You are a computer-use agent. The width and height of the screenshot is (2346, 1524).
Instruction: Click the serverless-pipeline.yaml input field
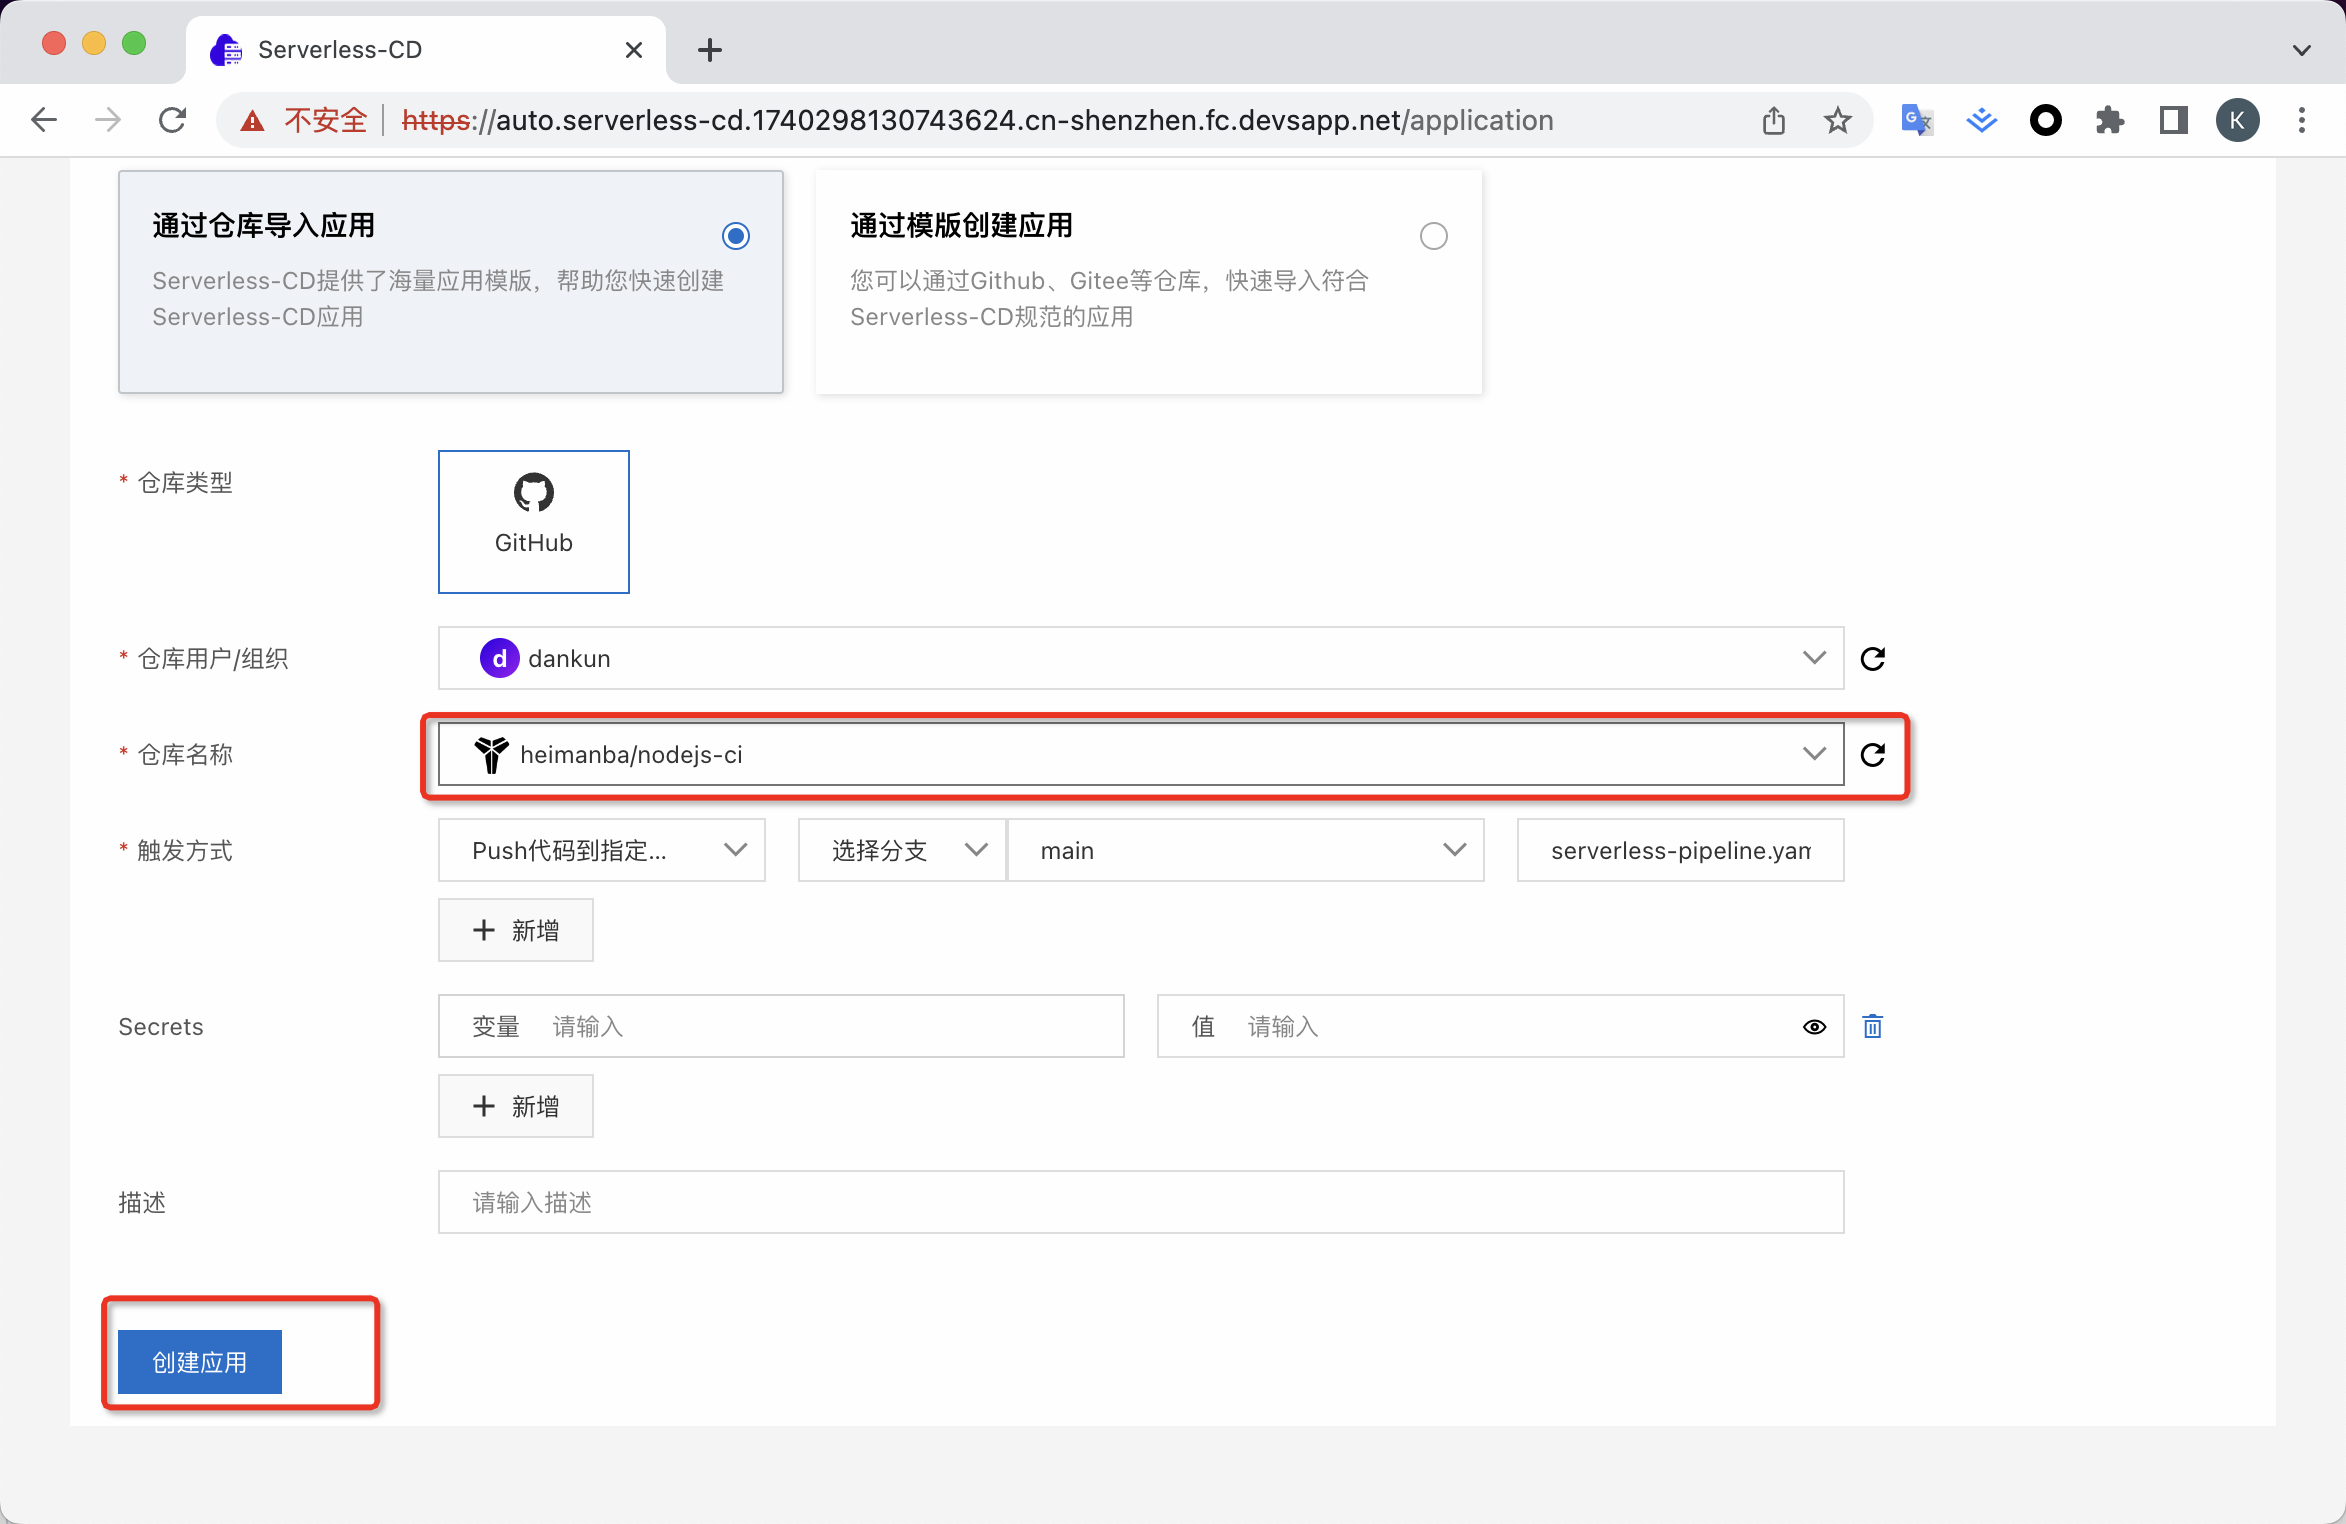point(1680,850)
